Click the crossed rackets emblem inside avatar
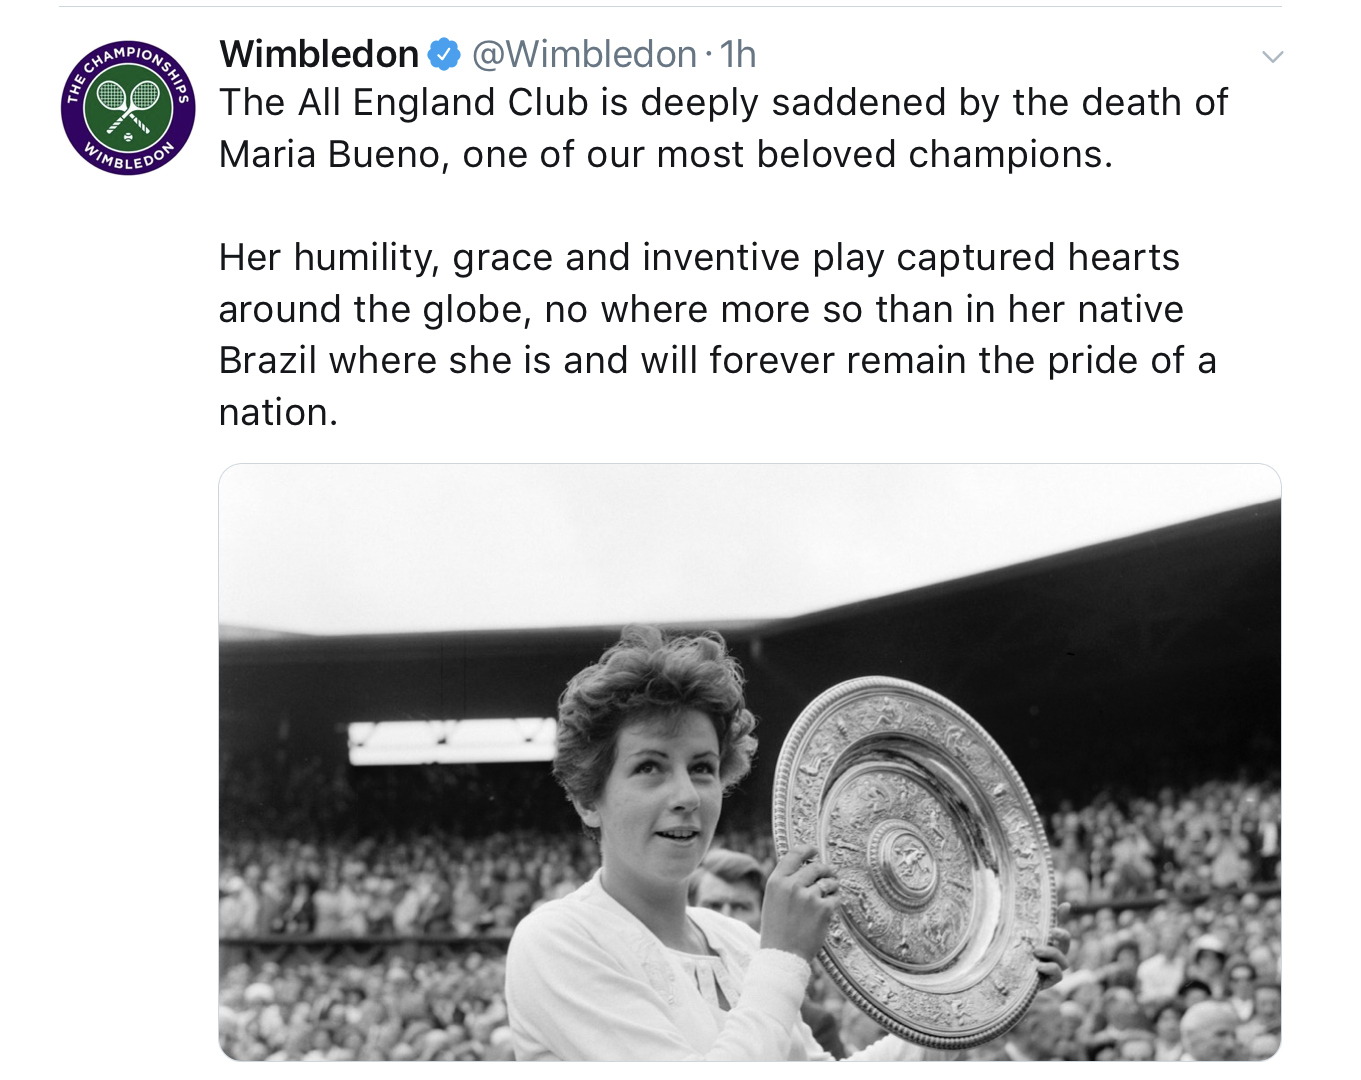The height and width of the screenshot is (1080, 1361). pyautogui.click(x=128, y=106)
